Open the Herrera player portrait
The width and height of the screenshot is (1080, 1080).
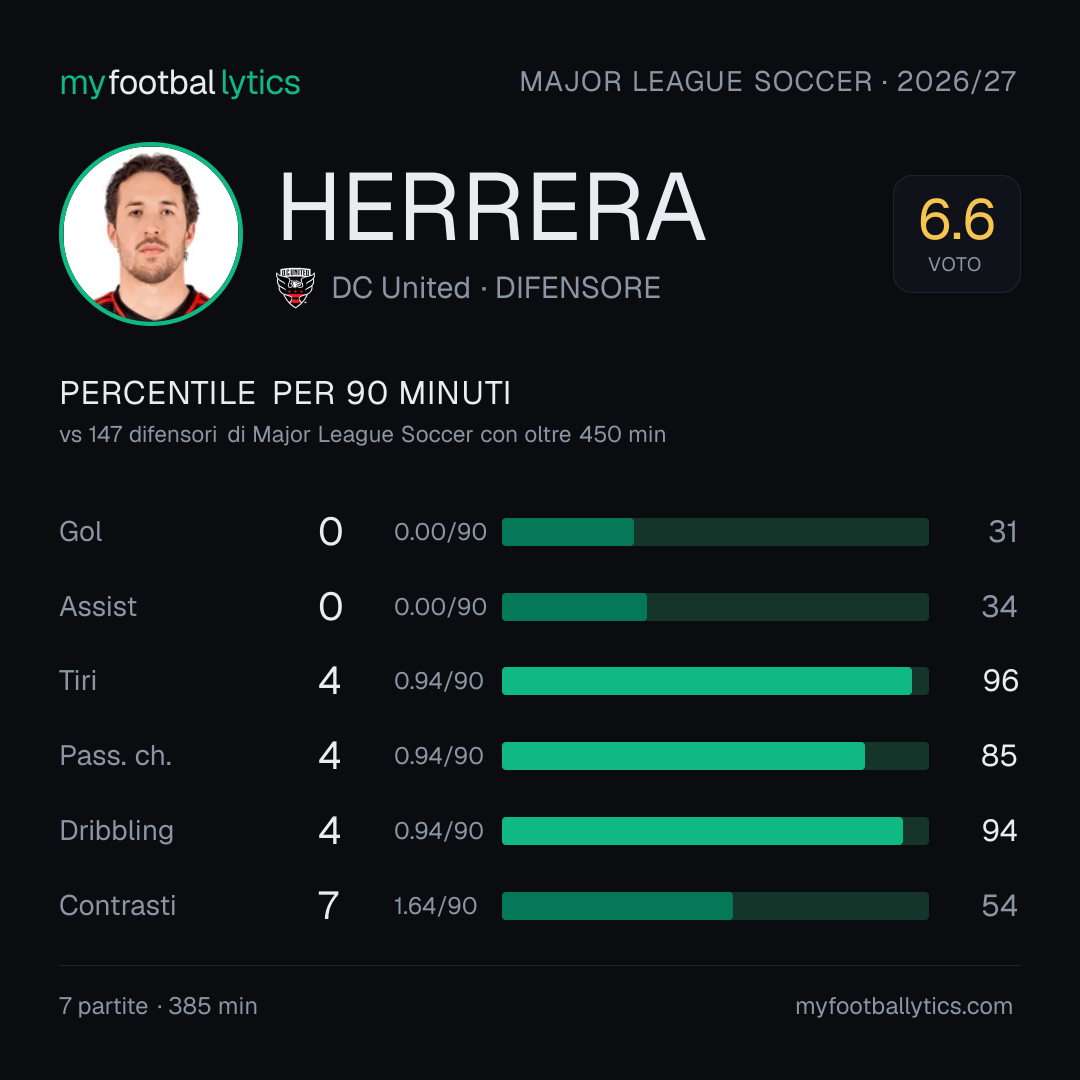tap(151, 233)
